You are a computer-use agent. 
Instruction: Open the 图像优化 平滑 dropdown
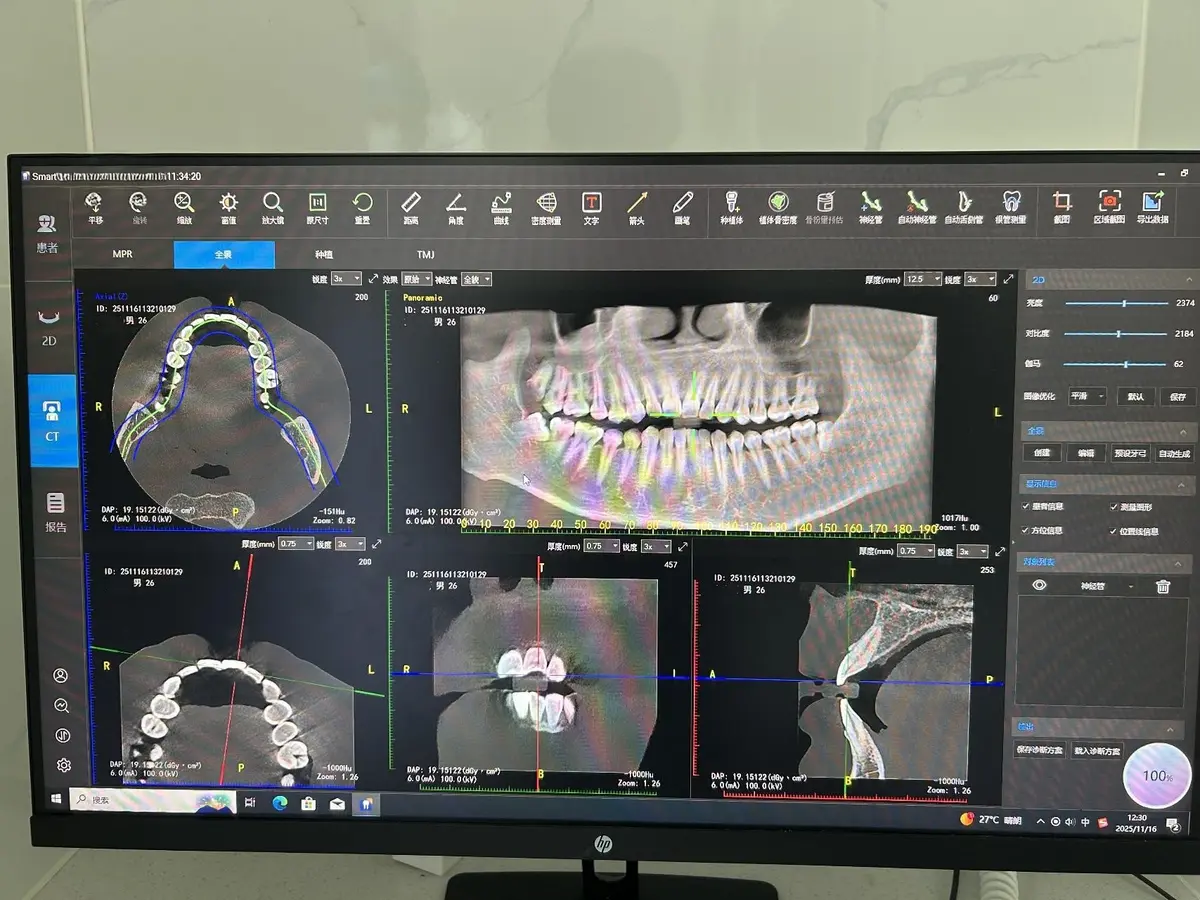click(1087, 396)
